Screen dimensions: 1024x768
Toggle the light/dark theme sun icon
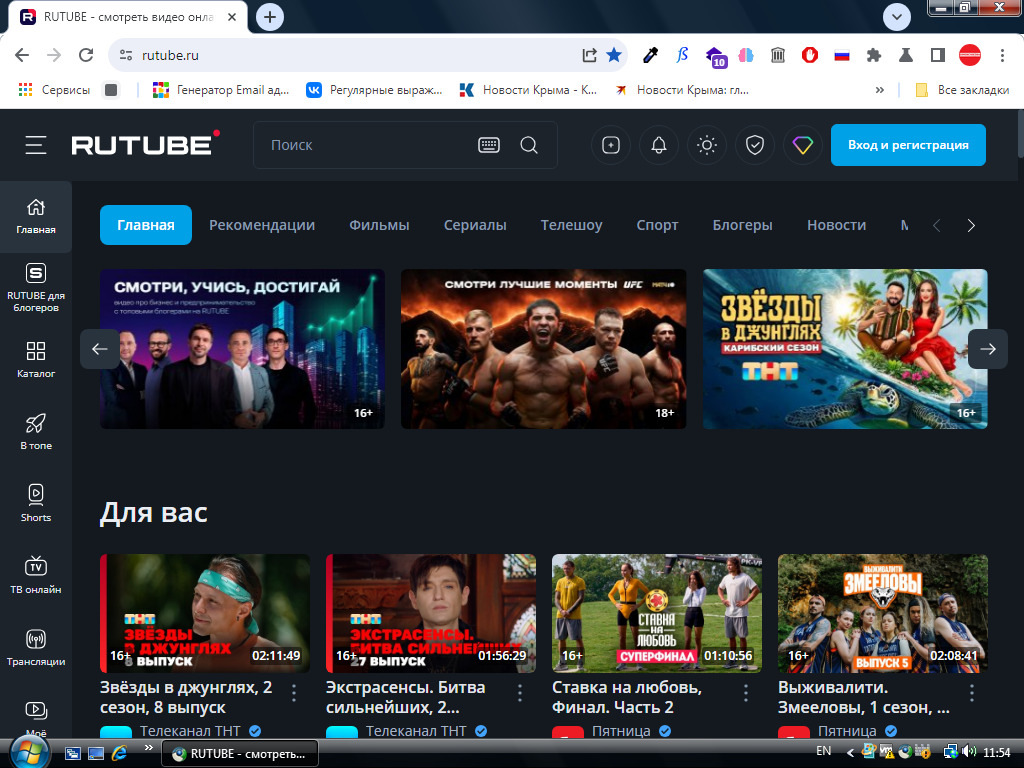coord(707,146)
